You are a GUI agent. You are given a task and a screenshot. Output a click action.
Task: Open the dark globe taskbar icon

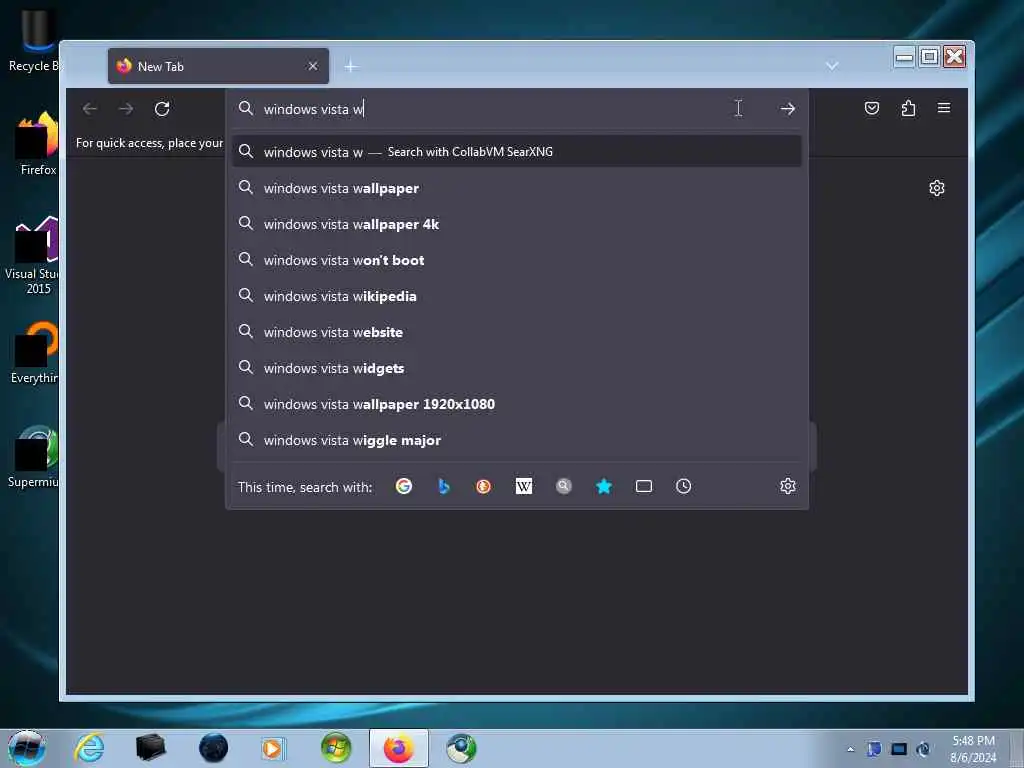[214, 748]
